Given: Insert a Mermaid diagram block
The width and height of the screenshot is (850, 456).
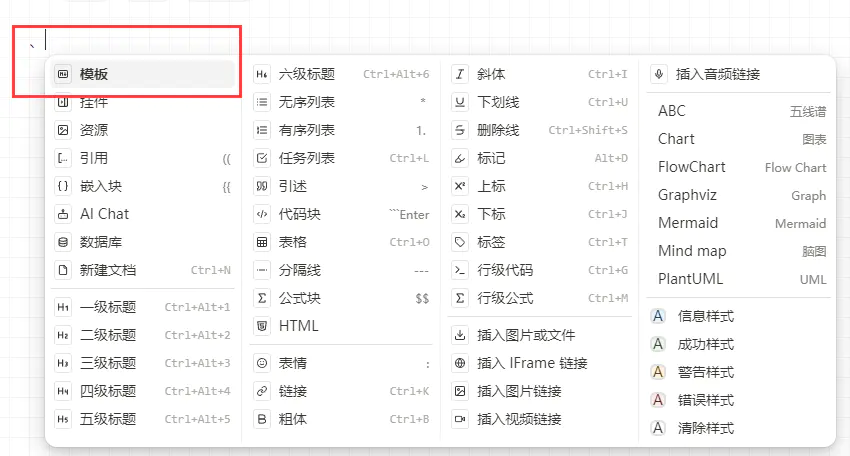Looking at the screenshot, I should point(739,223).
